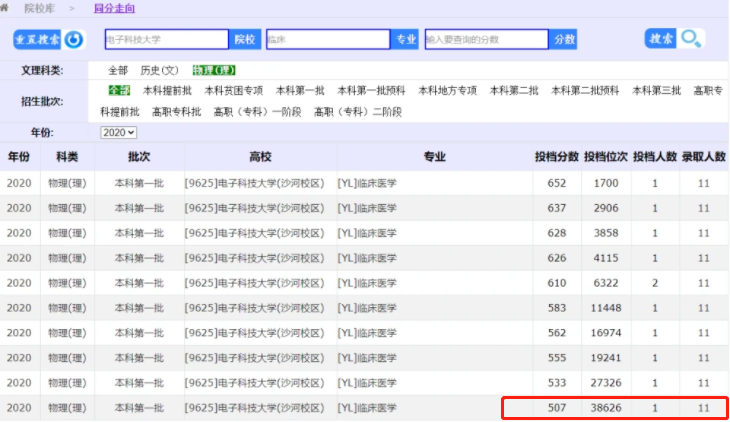Focus the major name input field

328,40
